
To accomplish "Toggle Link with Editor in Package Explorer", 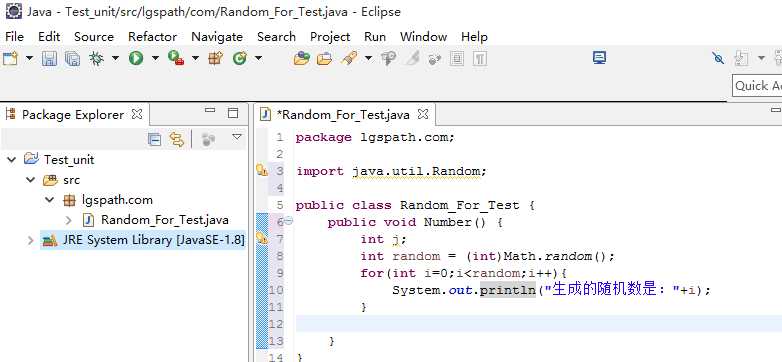I will [x=177, y=140].
